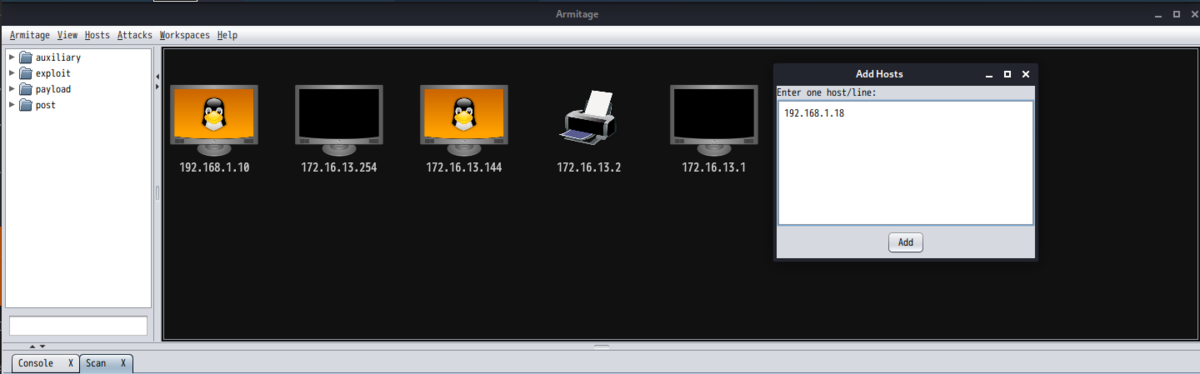Viewport: 1200px width, 374px height.
Task: Click the 192.168.1.18 entry text
Action: click(814, 113)
